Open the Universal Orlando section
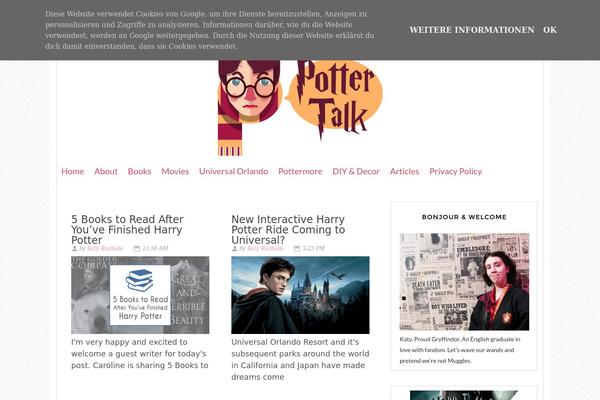Viewport: 600px width, 400px height. [x=233, y=171]
